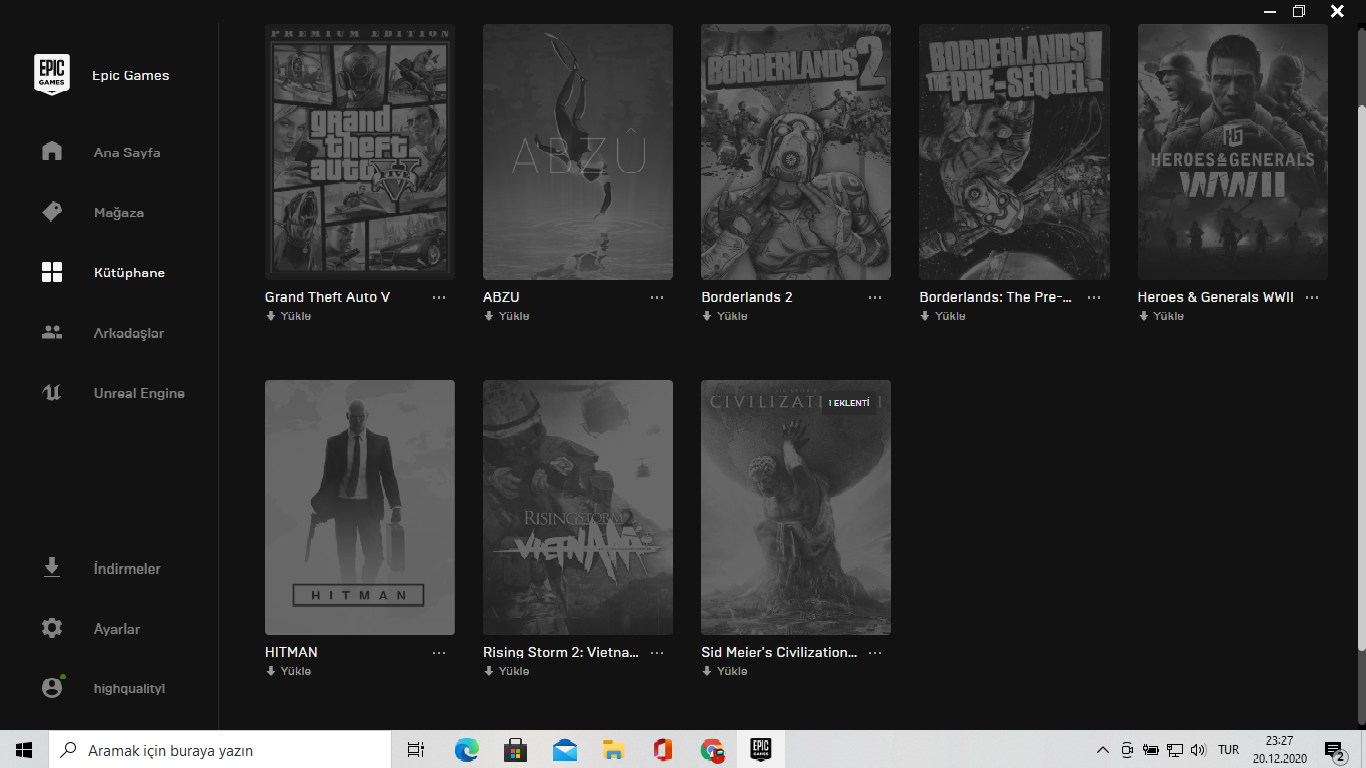Click Yükle under Rising Storm 2: Vietnam
1366x768 pixels.
click(506, 671)
